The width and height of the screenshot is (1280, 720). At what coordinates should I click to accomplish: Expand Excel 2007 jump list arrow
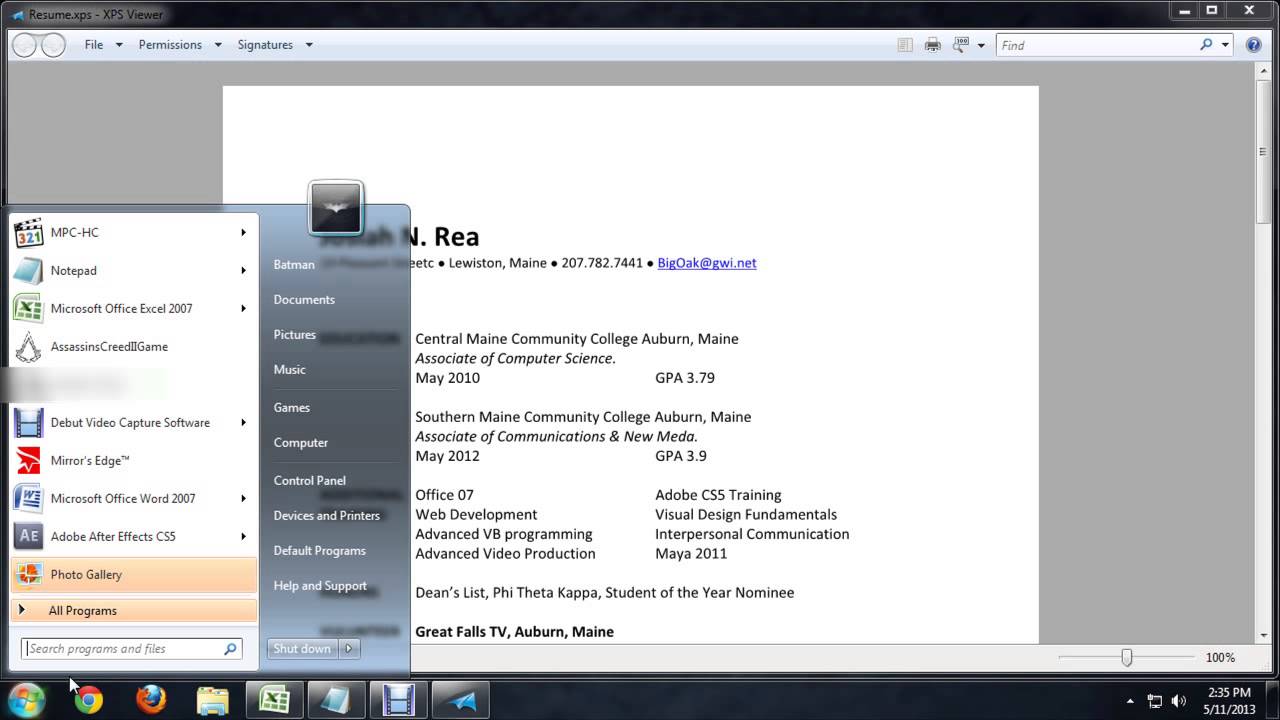pos(243,308)
